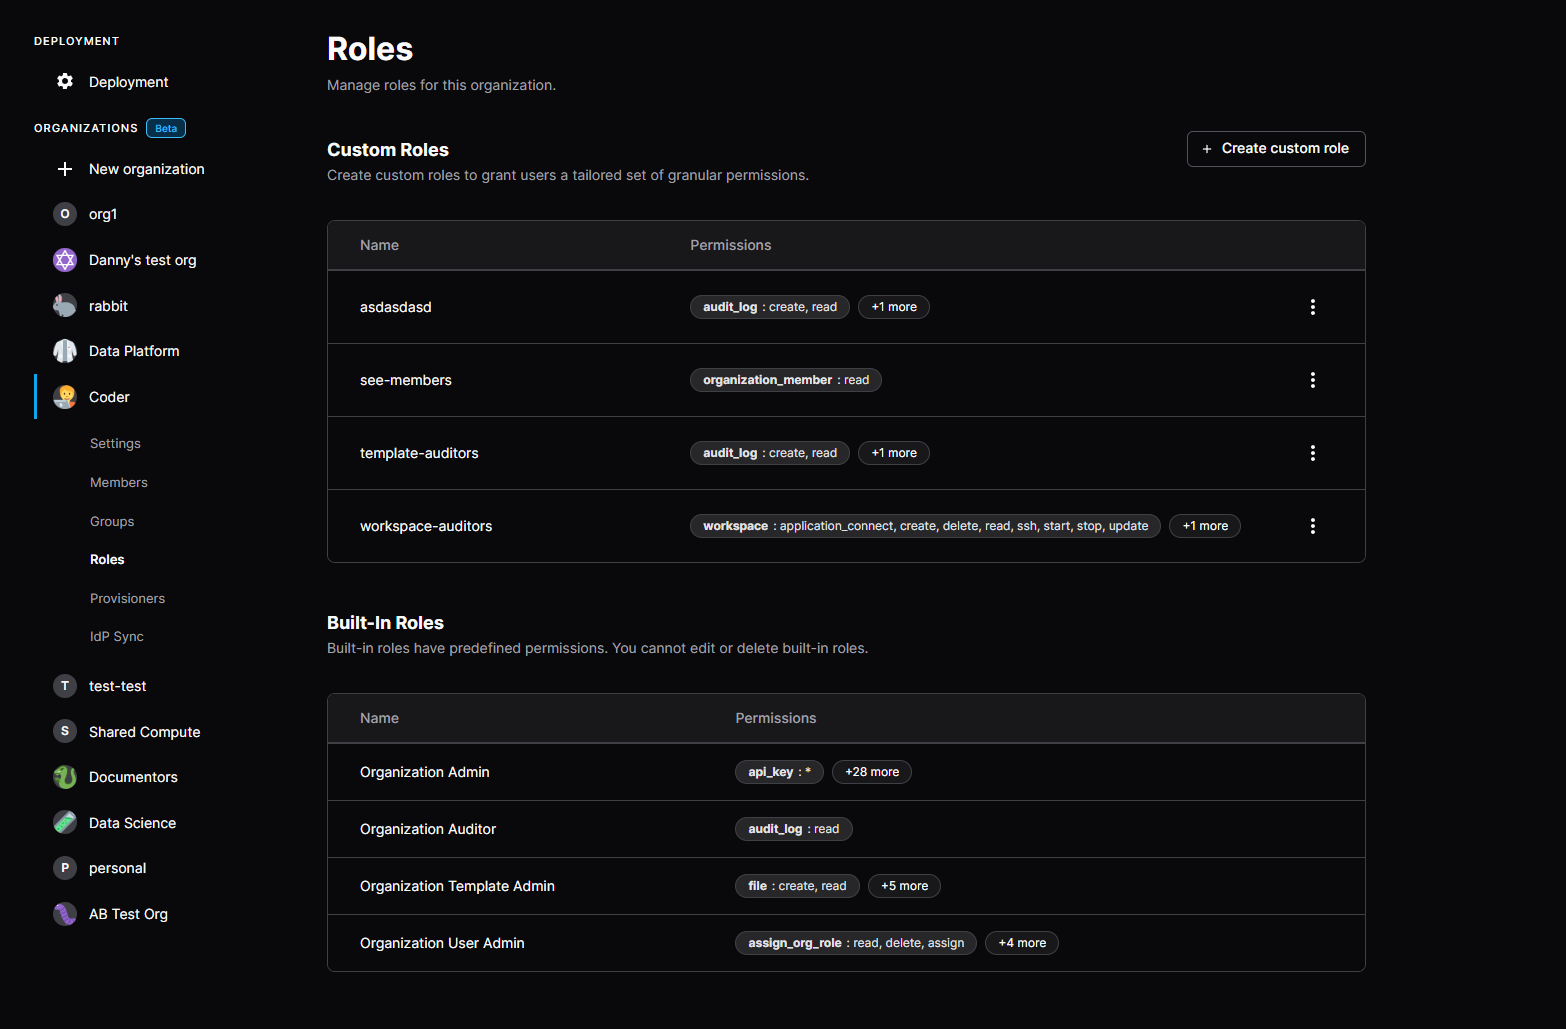Open actions menu for asdasdasd role
This screenshot has width=1566, height=1029.
1312,306
